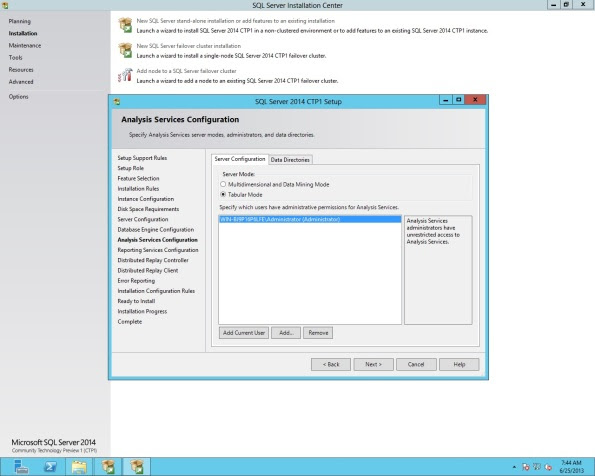Click Installation Configuration Rules step

156,291
